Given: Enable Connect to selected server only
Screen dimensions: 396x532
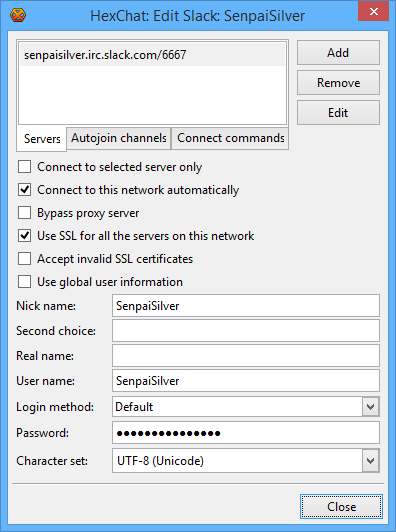Looking at the screenshot, I should click(x=24, y=167).
